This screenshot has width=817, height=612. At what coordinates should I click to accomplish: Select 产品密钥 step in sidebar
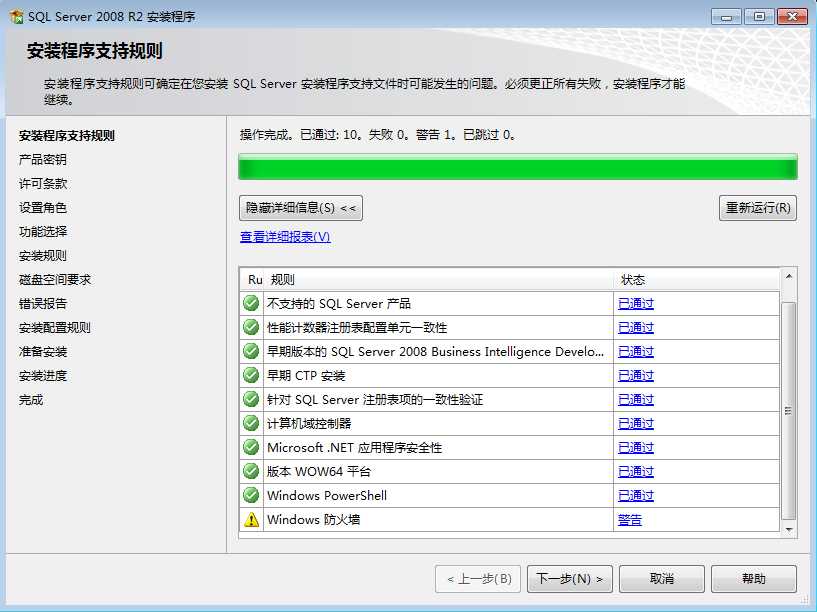tap(43, 159)
